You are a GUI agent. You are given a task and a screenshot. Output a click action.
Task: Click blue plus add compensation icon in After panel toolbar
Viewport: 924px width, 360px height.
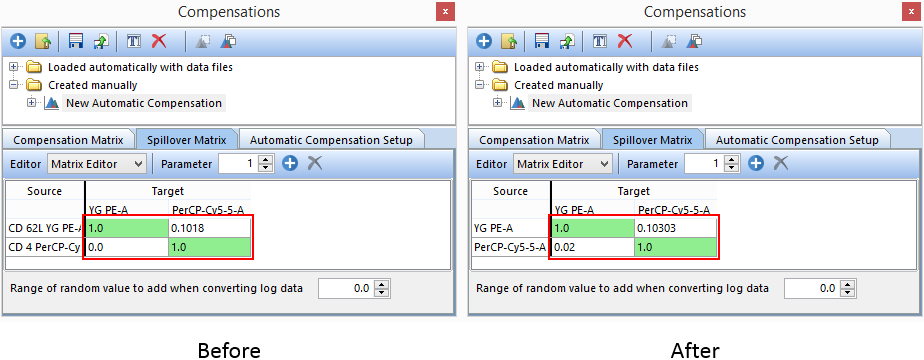coord(484,41)
